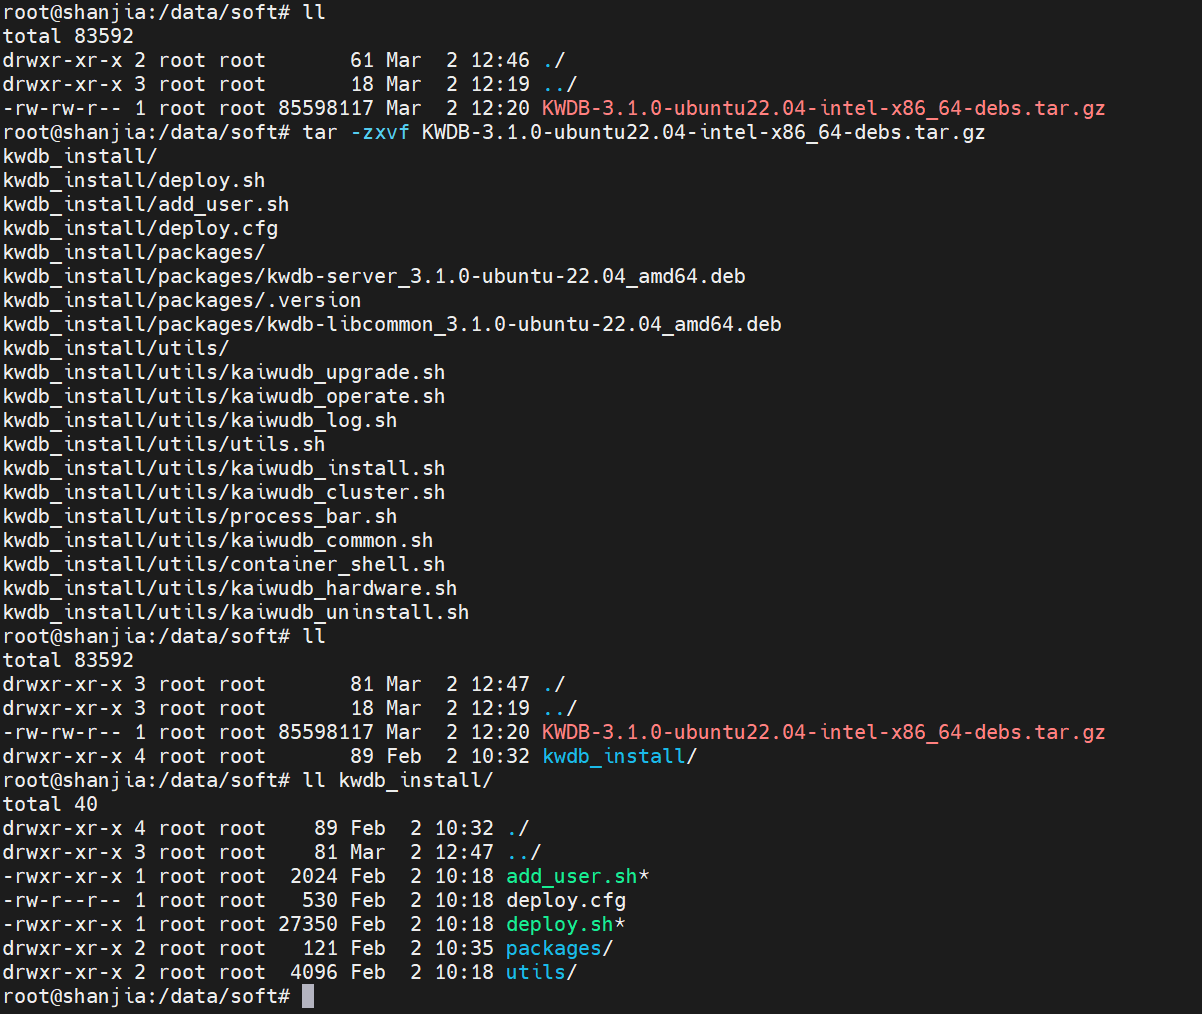Select the kwdb_install/add_user.sh extraction line
The height and width of the screenshot is (1014, 1202).
pos(146,204)
